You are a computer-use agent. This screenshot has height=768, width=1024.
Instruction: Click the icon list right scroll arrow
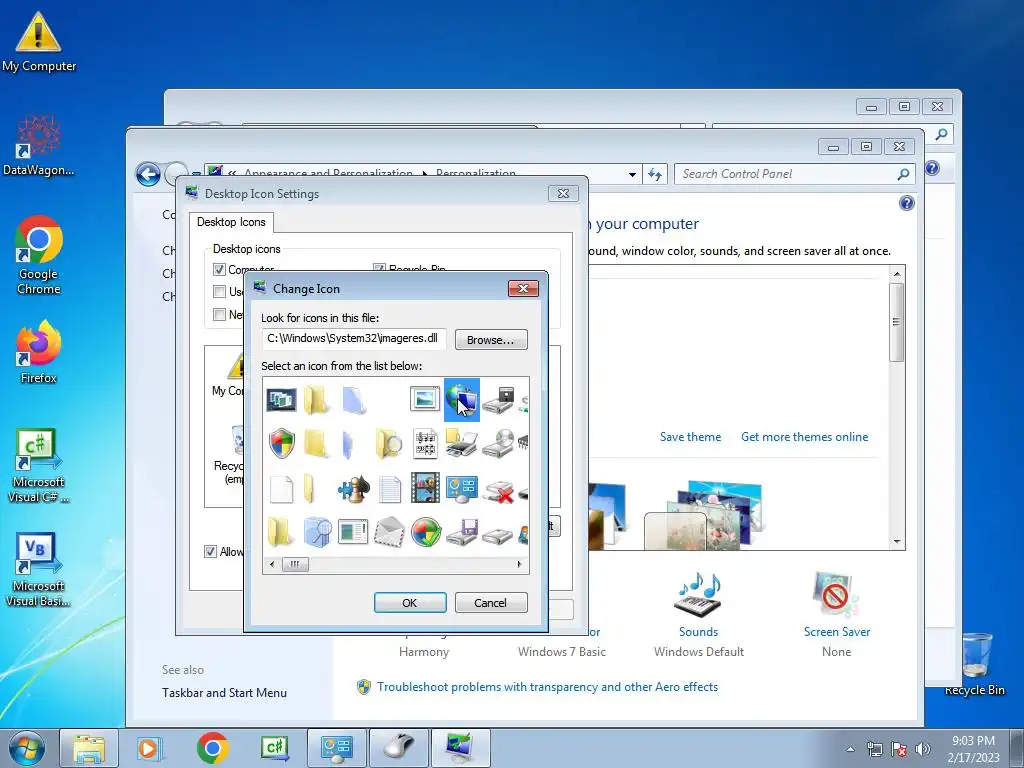click(x=519, y=564)
